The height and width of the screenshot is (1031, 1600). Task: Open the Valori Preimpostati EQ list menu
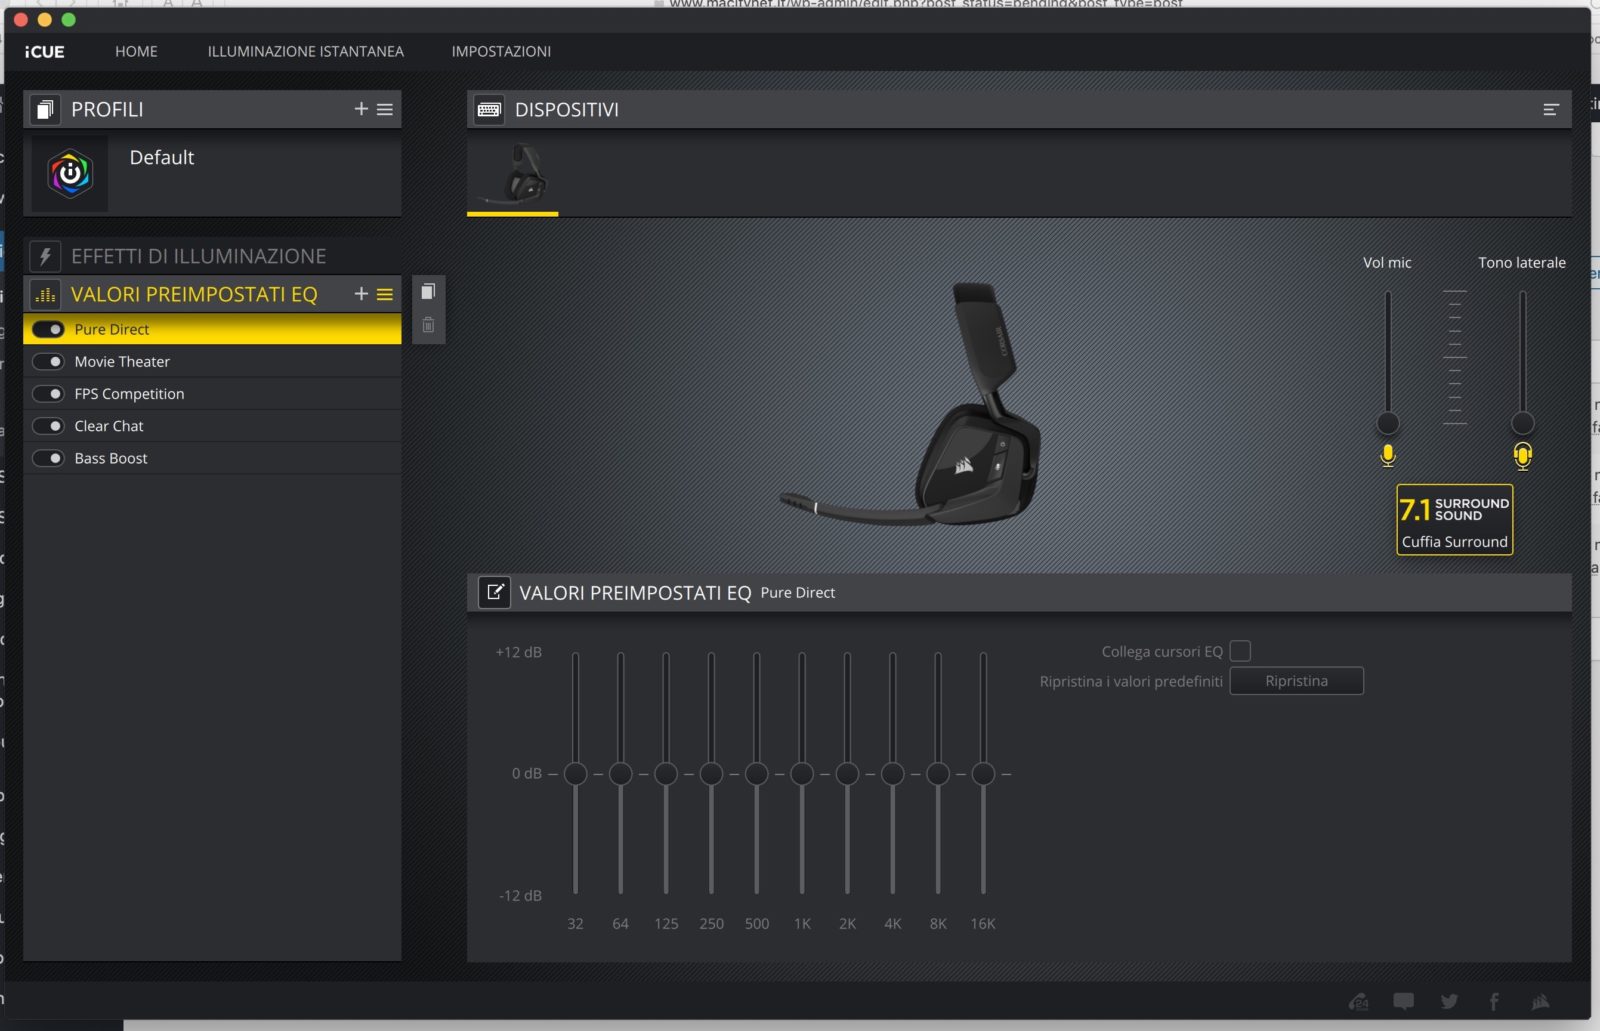pos(385,294)
